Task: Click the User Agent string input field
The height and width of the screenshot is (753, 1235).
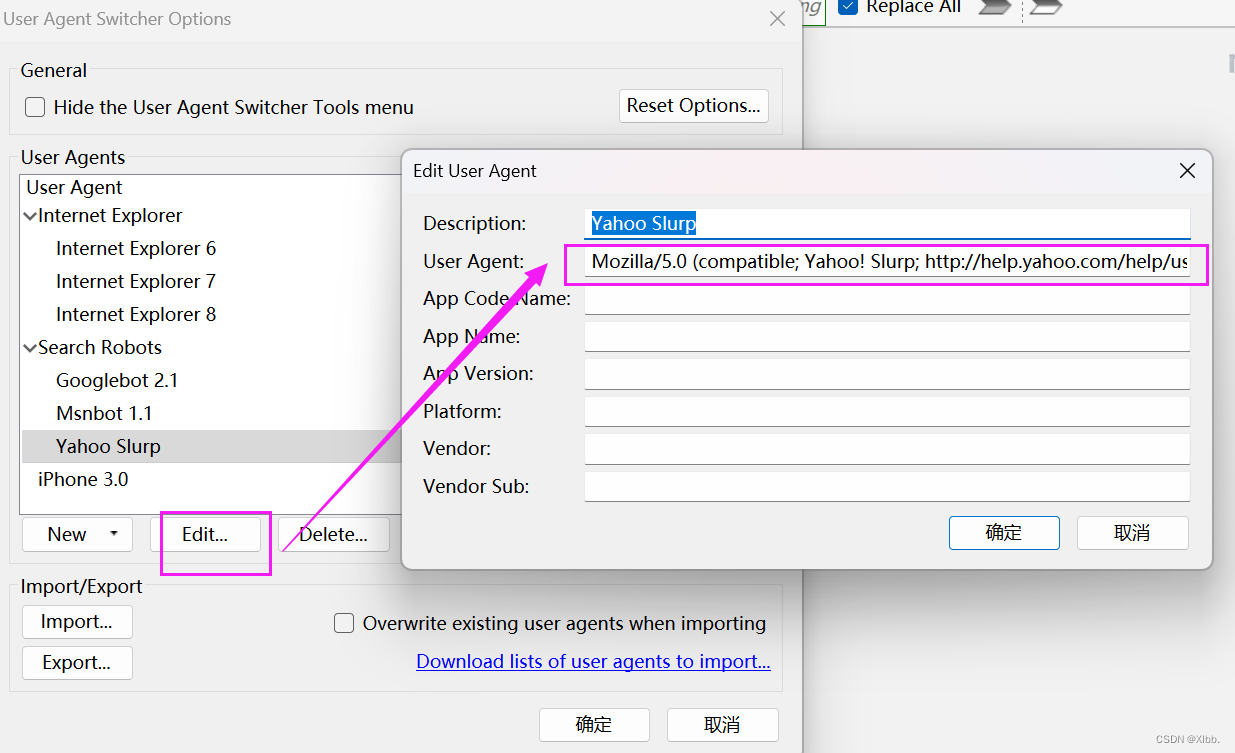Action: (x=887, y=262)
